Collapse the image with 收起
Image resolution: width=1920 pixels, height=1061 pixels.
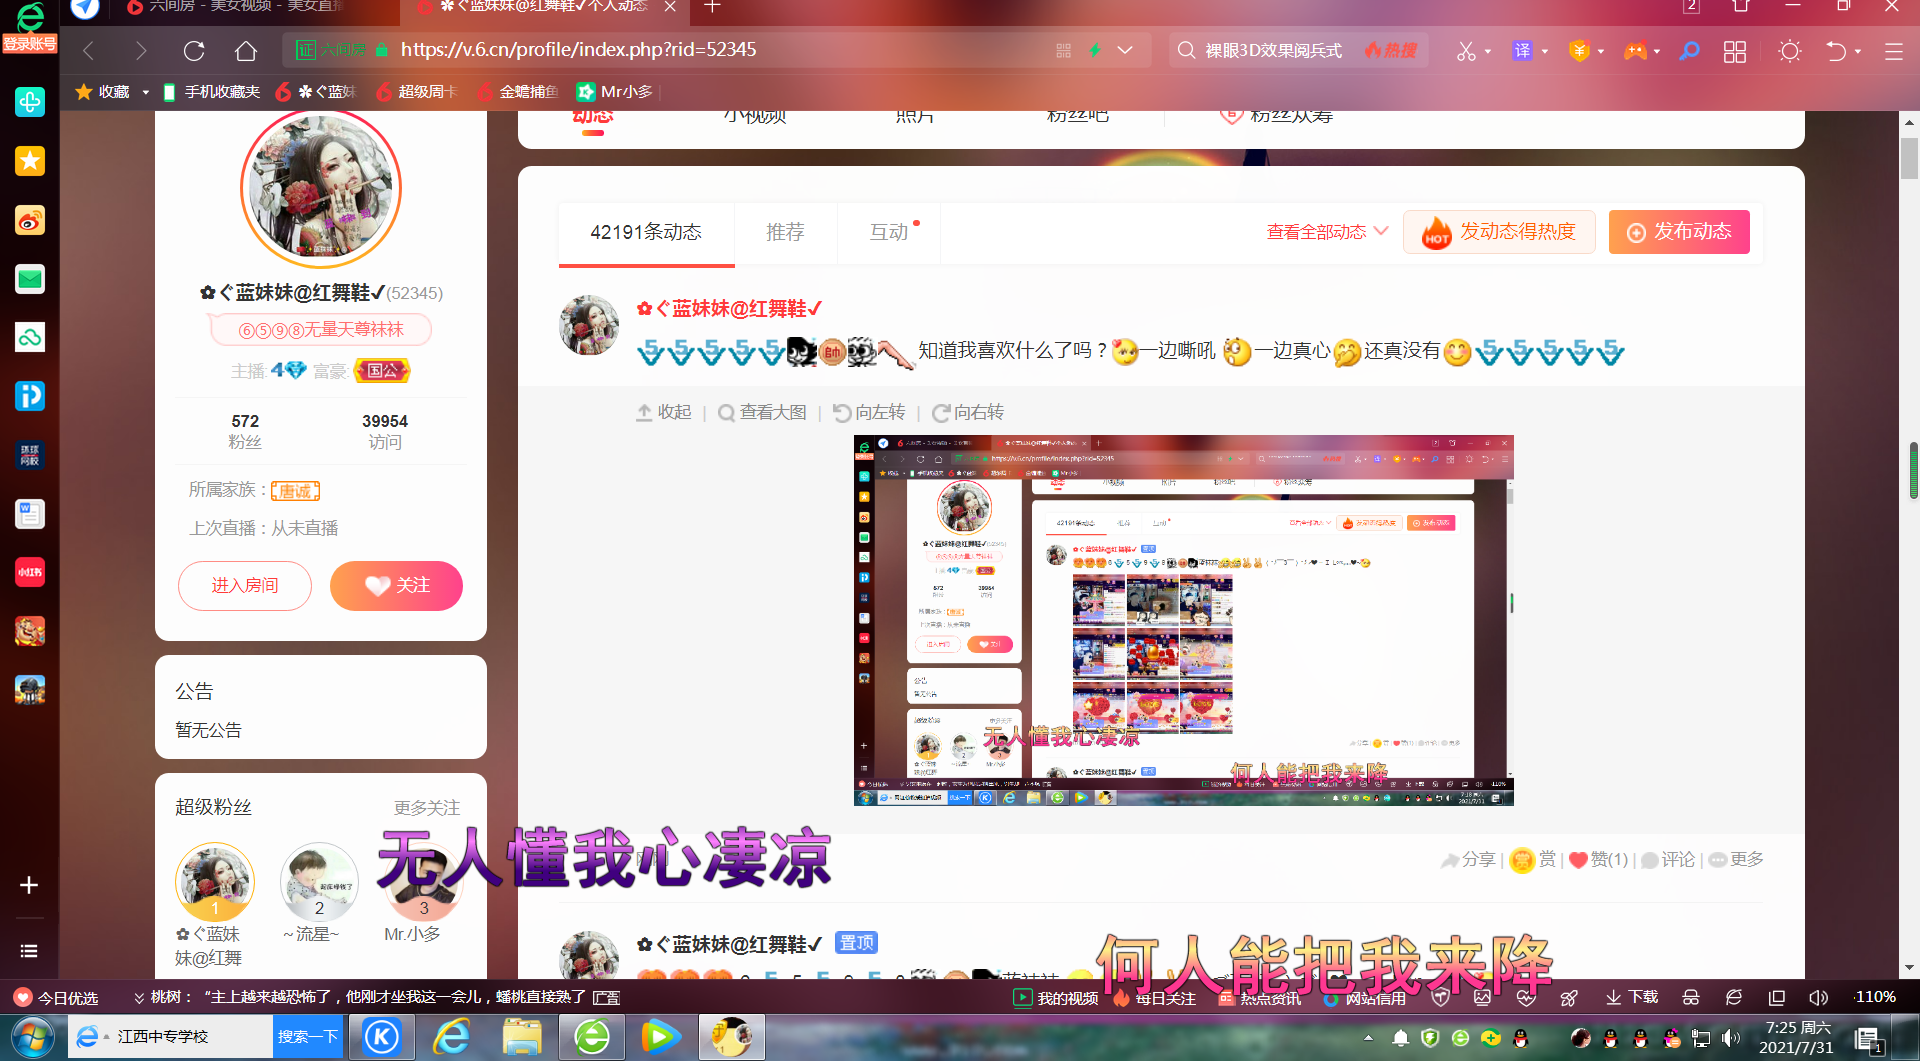click(x=664, y=412)
